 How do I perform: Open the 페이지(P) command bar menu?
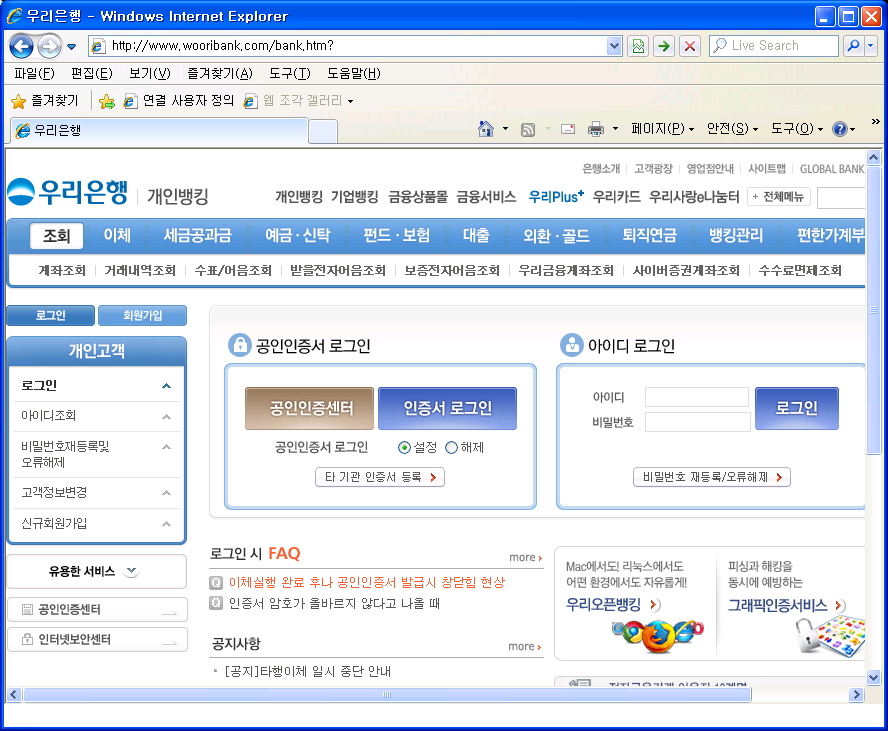(663, 129)
